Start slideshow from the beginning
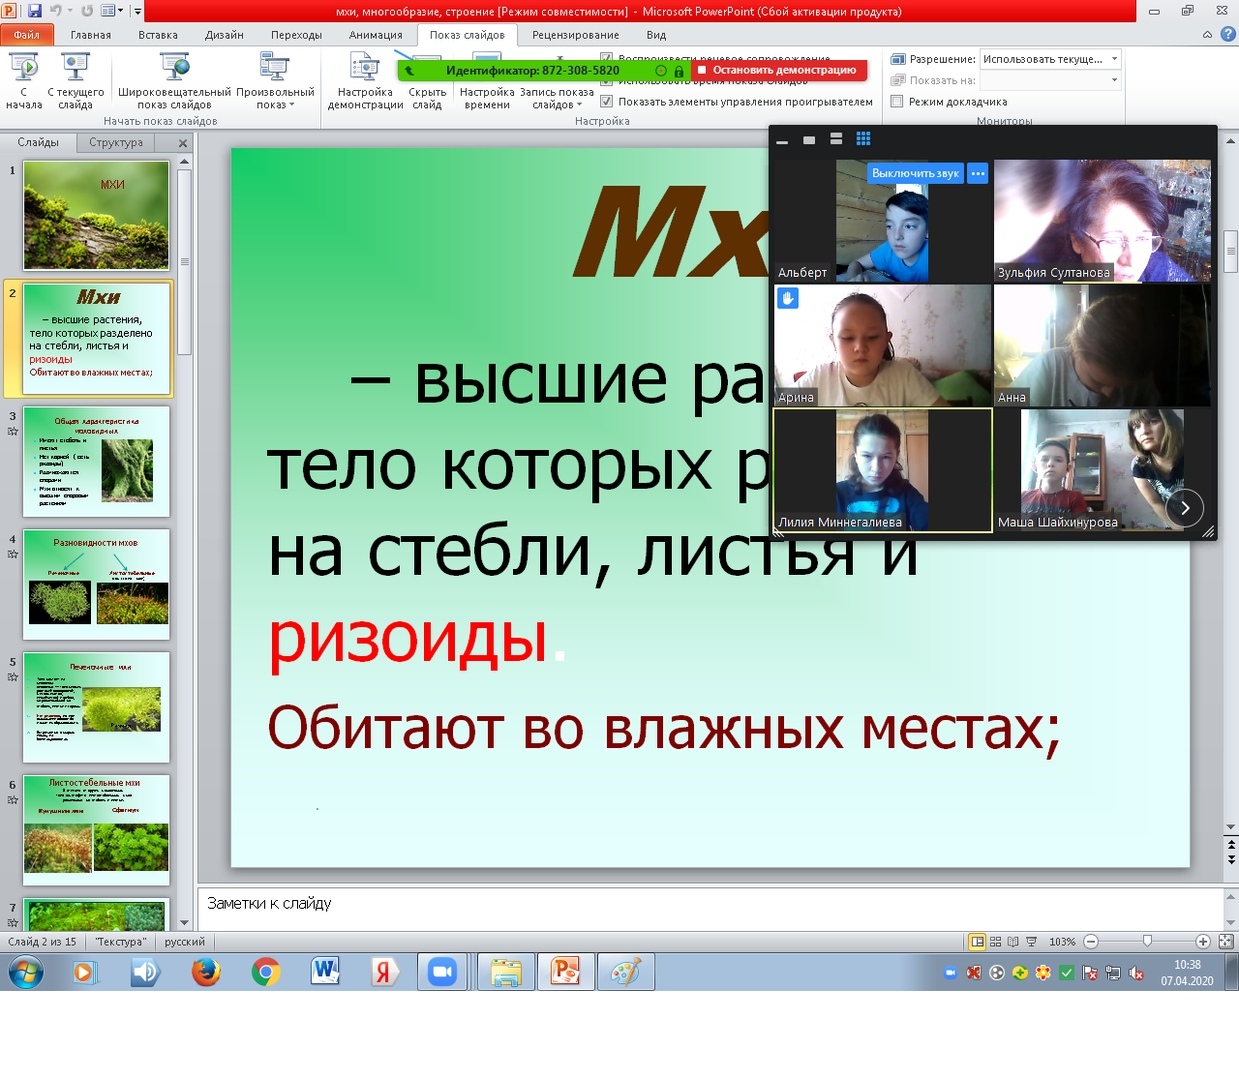Viewport: 1239px width, 1080px height. (24, 80)
